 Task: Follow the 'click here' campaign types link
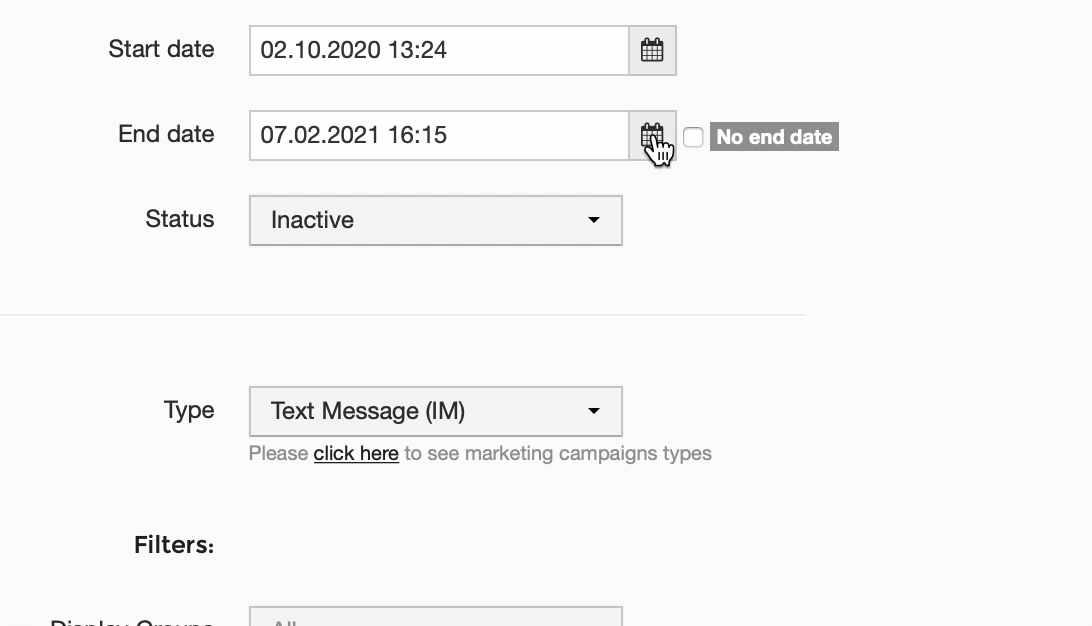356,453
